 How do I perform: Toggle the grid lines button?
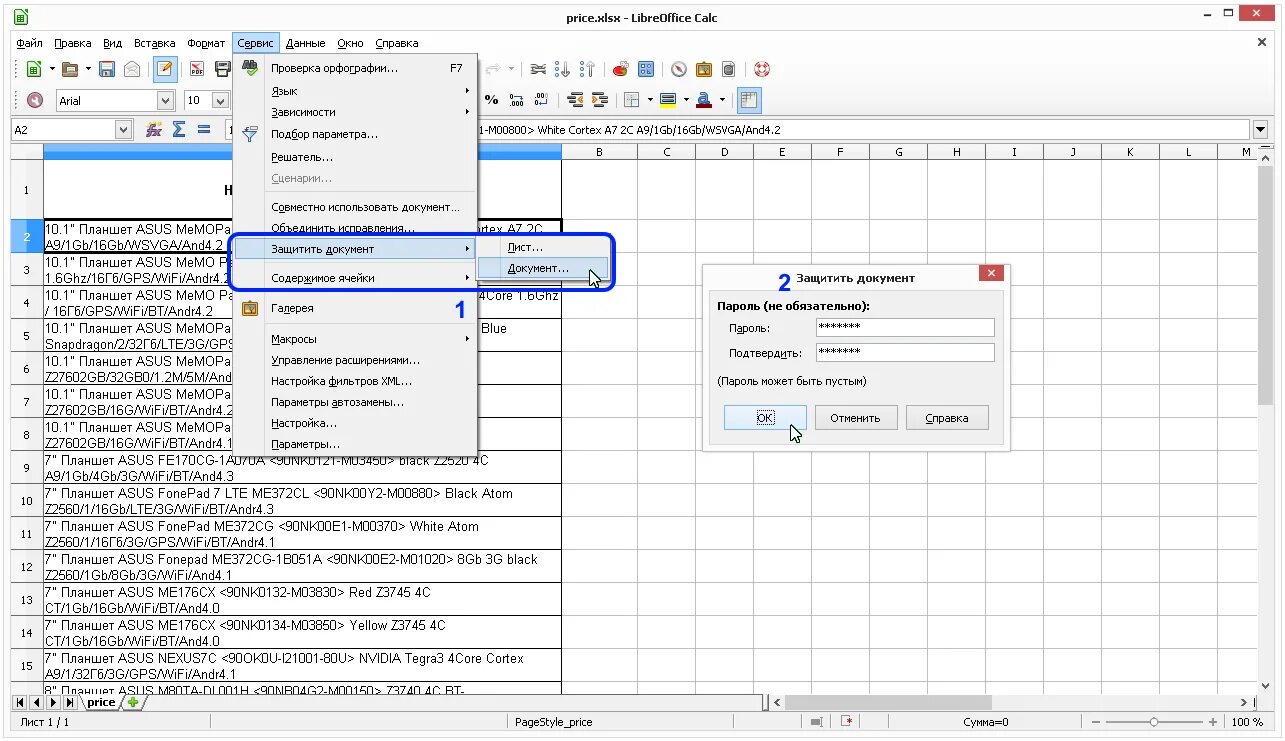pos(749,100)
